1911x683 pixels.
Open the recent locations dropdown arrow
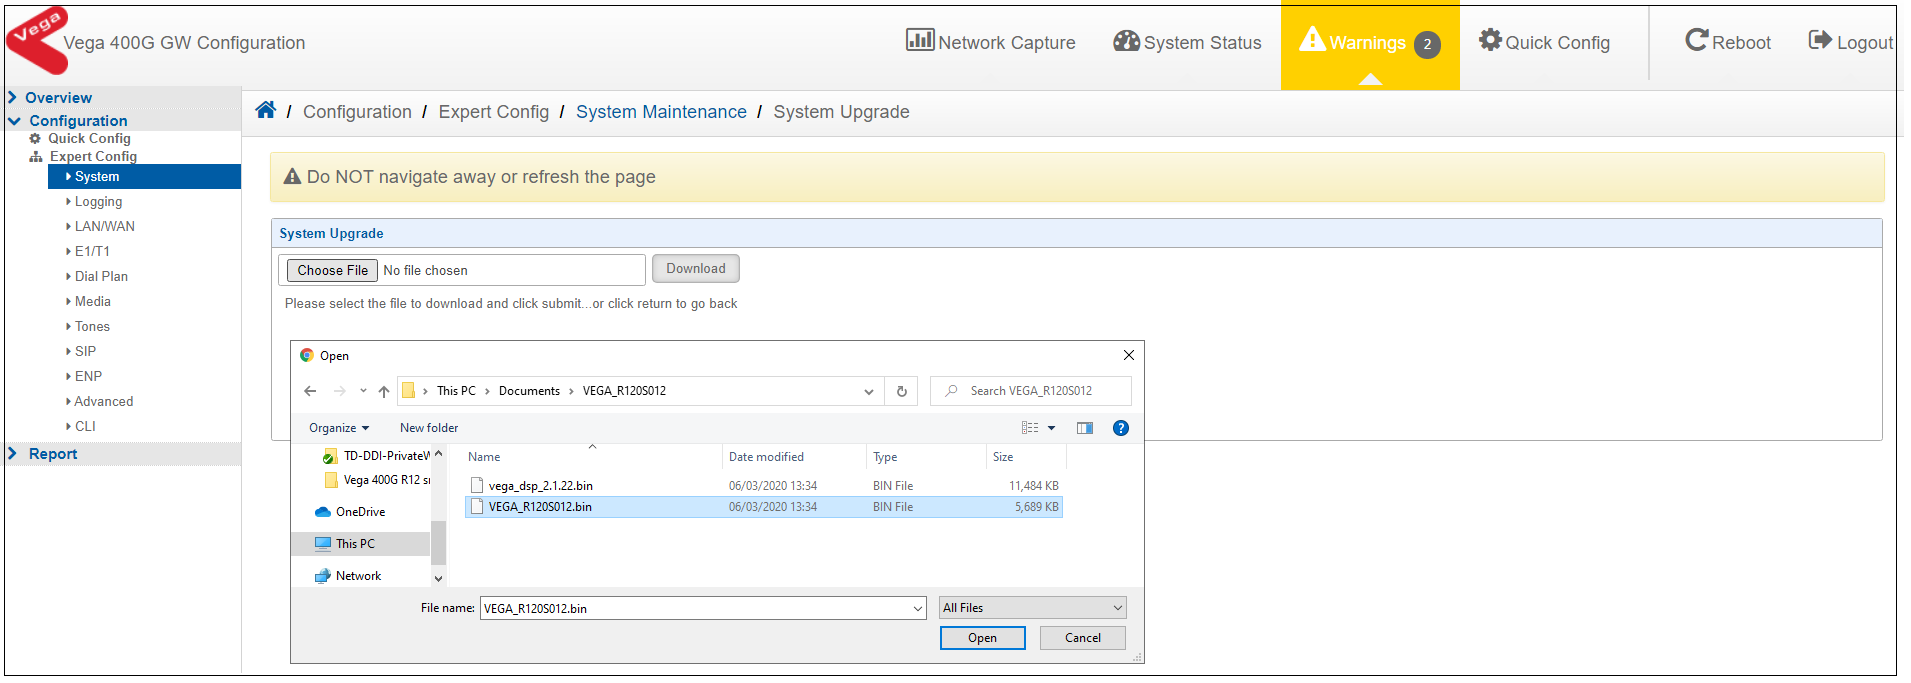[363, 391]
